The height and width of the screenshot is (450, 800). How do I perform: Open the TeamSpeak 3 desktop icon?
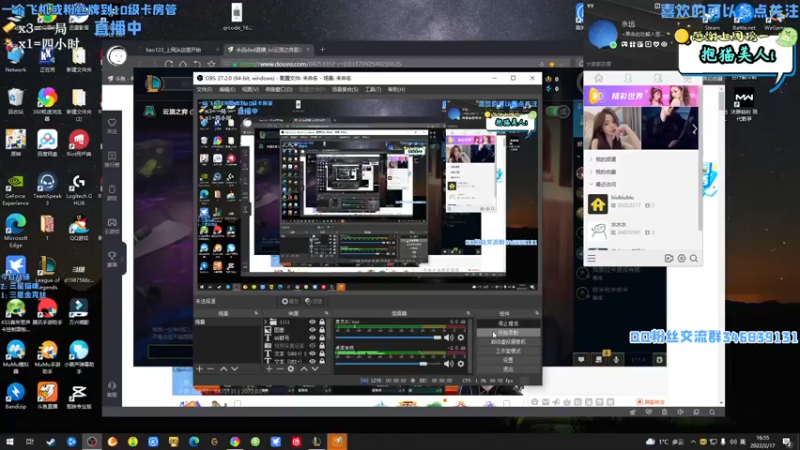[x=47, y=190]
